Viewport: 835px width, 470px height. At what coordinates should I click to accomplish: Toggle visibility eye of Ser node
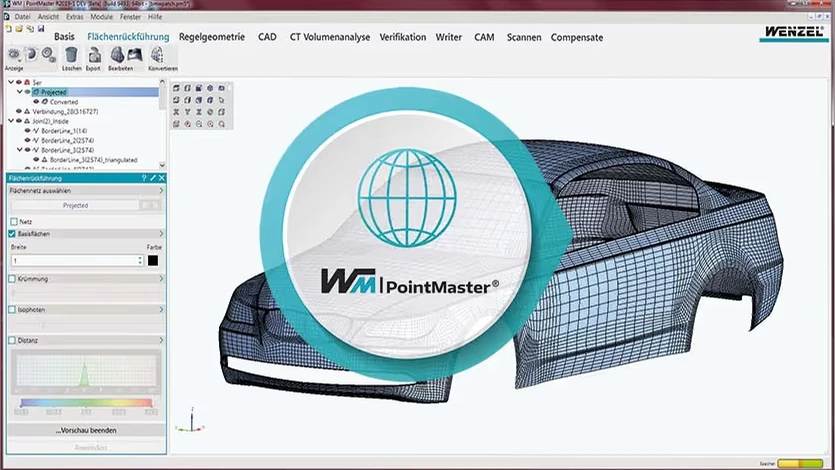pos(19,83)
